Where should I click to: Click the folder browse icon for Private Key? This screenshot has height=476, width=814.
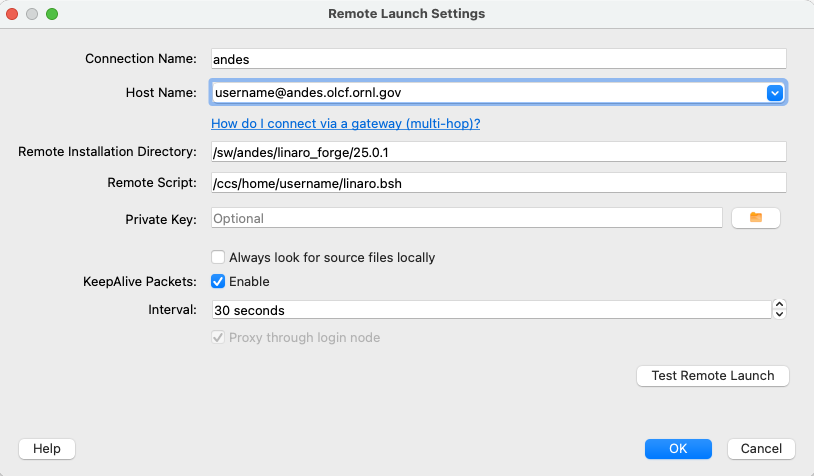[756, 218]
